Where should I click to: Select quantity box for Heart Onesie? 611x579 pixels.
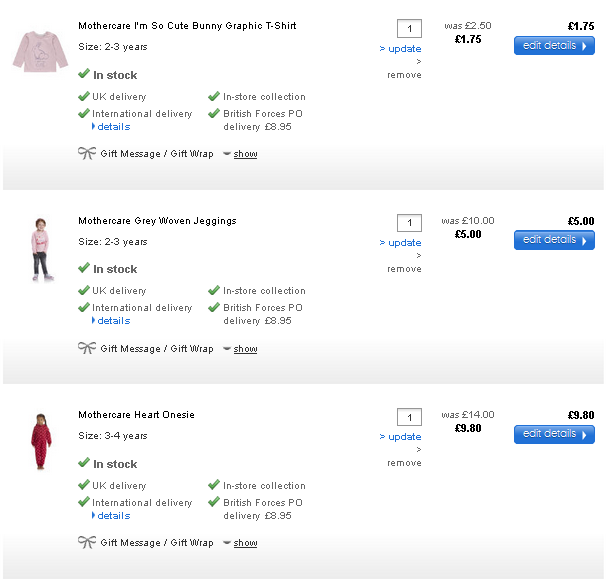click(x=409, y=417)
